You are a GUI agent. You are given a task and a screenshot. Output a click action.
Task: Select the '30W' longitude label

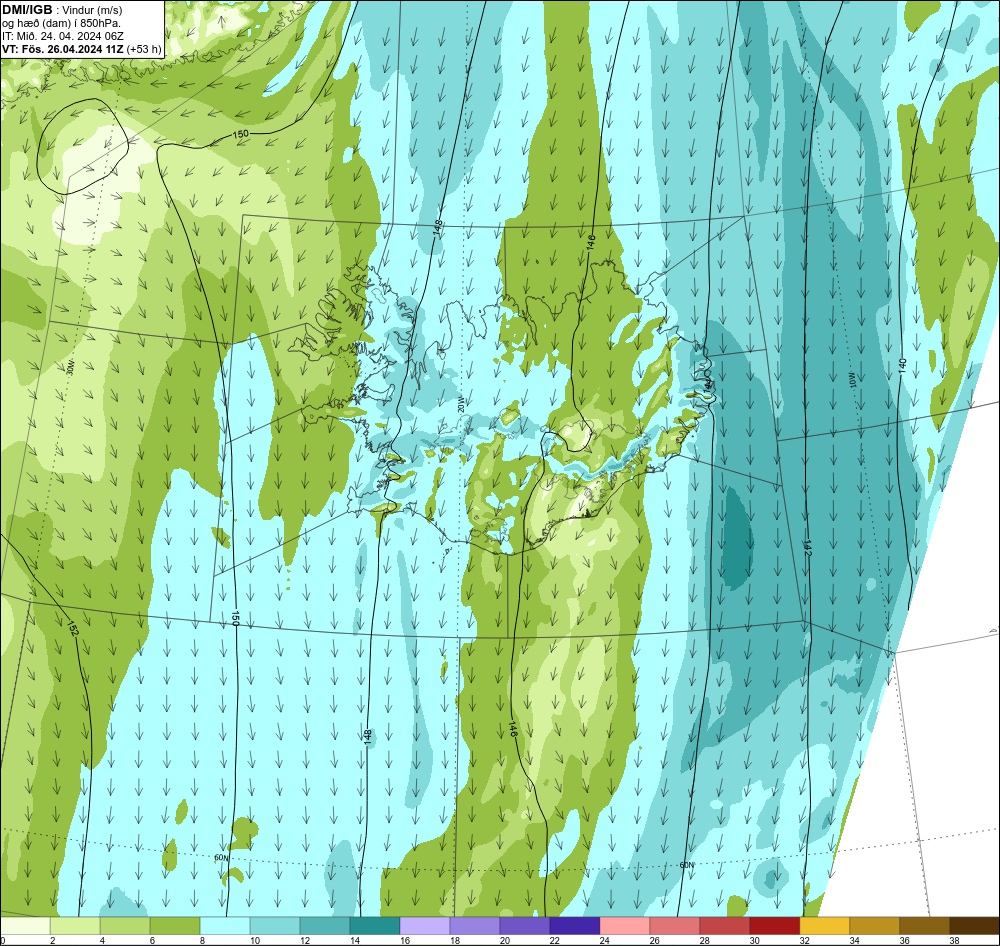(x=70, y=367)
